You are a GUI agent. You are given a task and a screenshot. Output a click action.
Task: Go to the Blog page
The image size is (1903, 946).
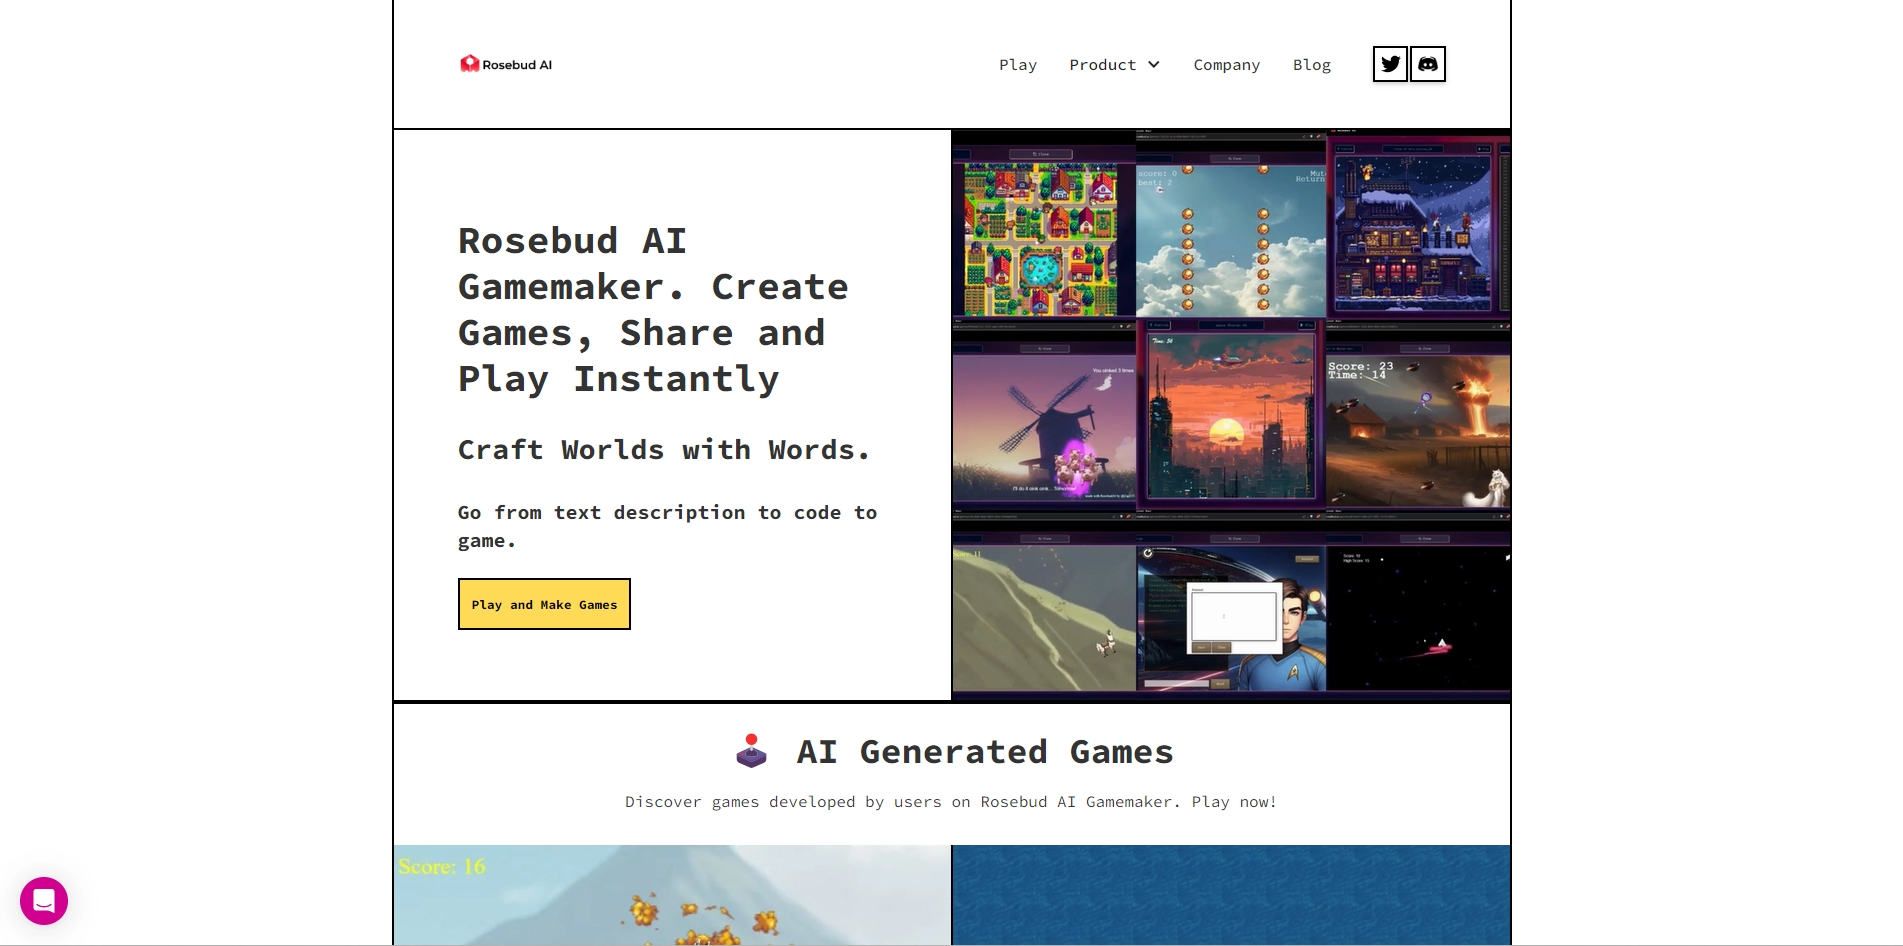click(x=1312, y=65)
